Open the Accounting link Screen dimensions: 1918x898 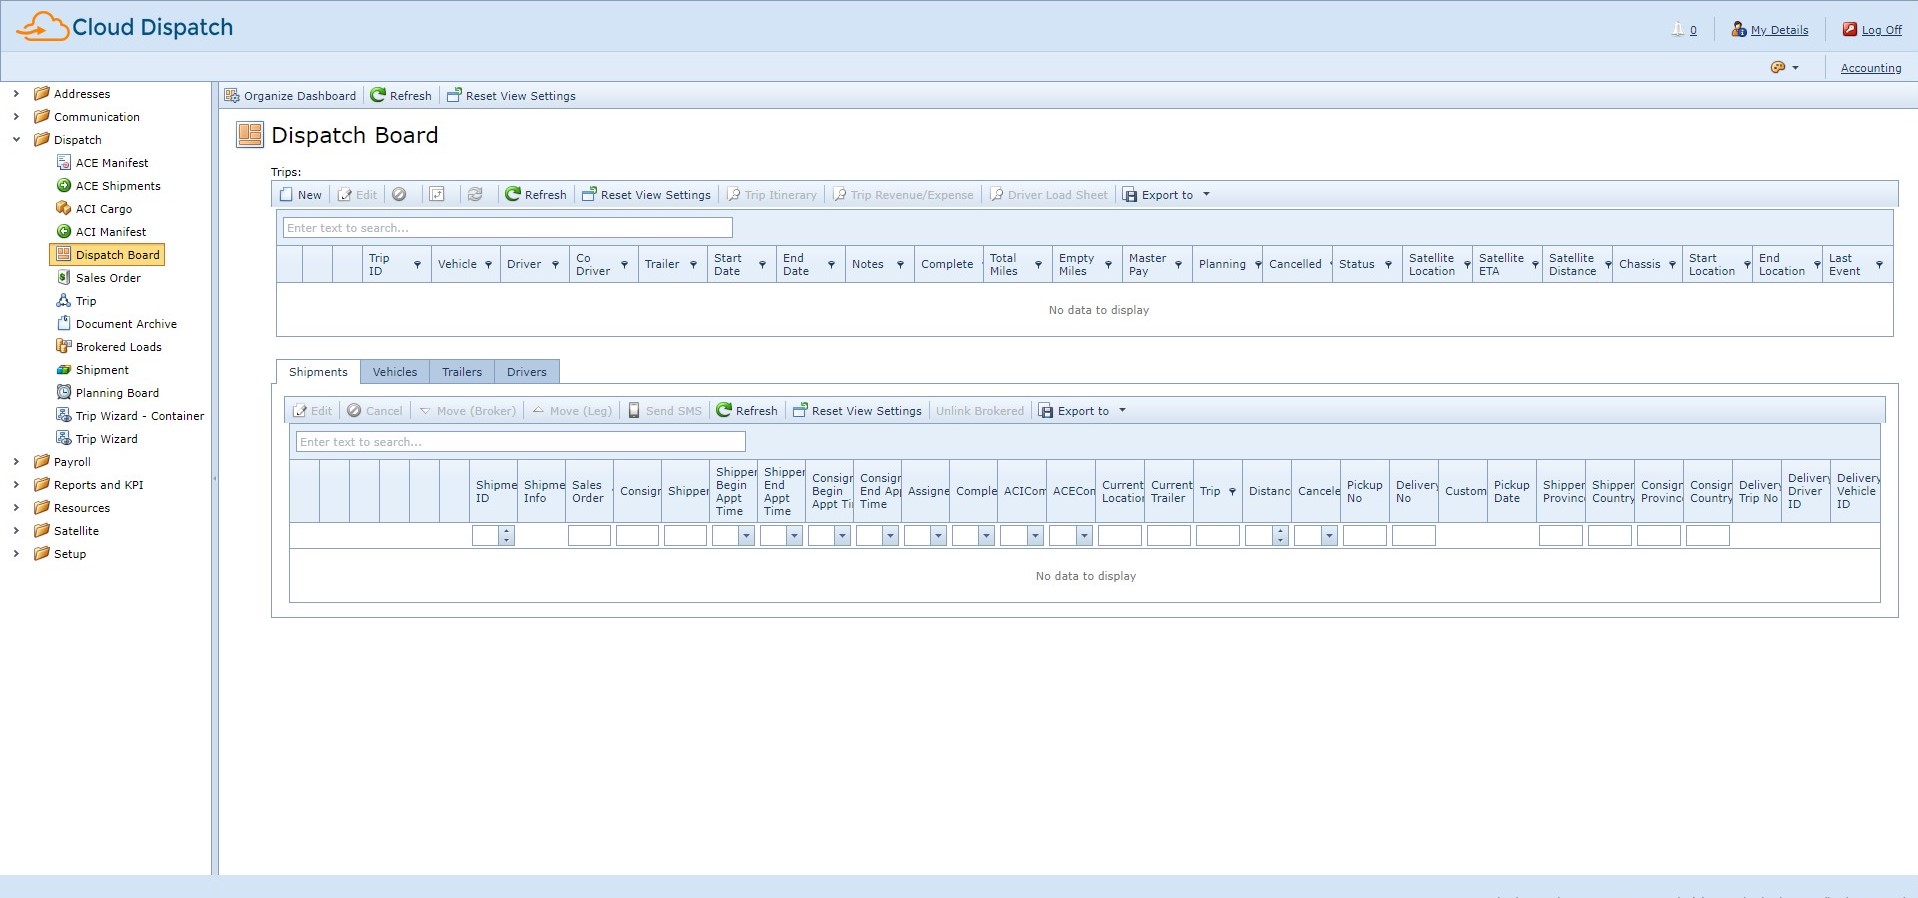coord(1871,68)
